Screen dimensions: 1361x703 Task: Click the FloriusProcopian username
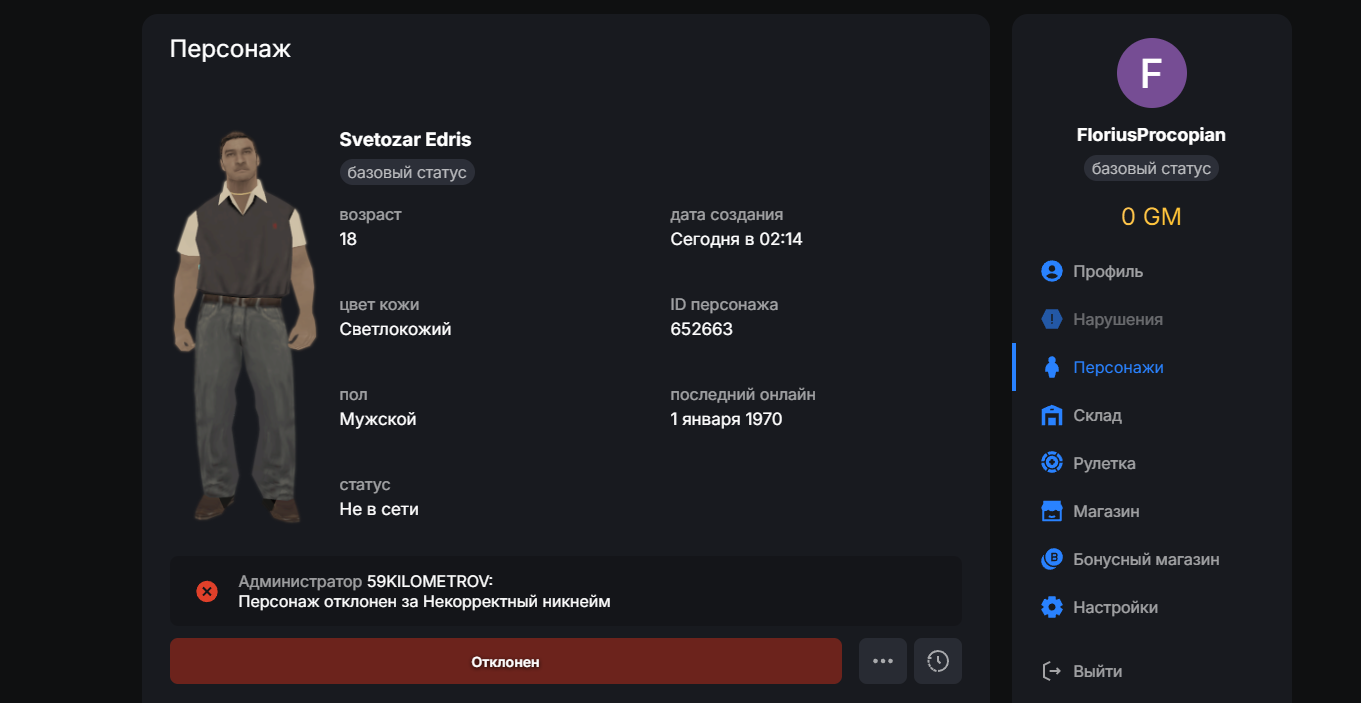pos(1151,135)
